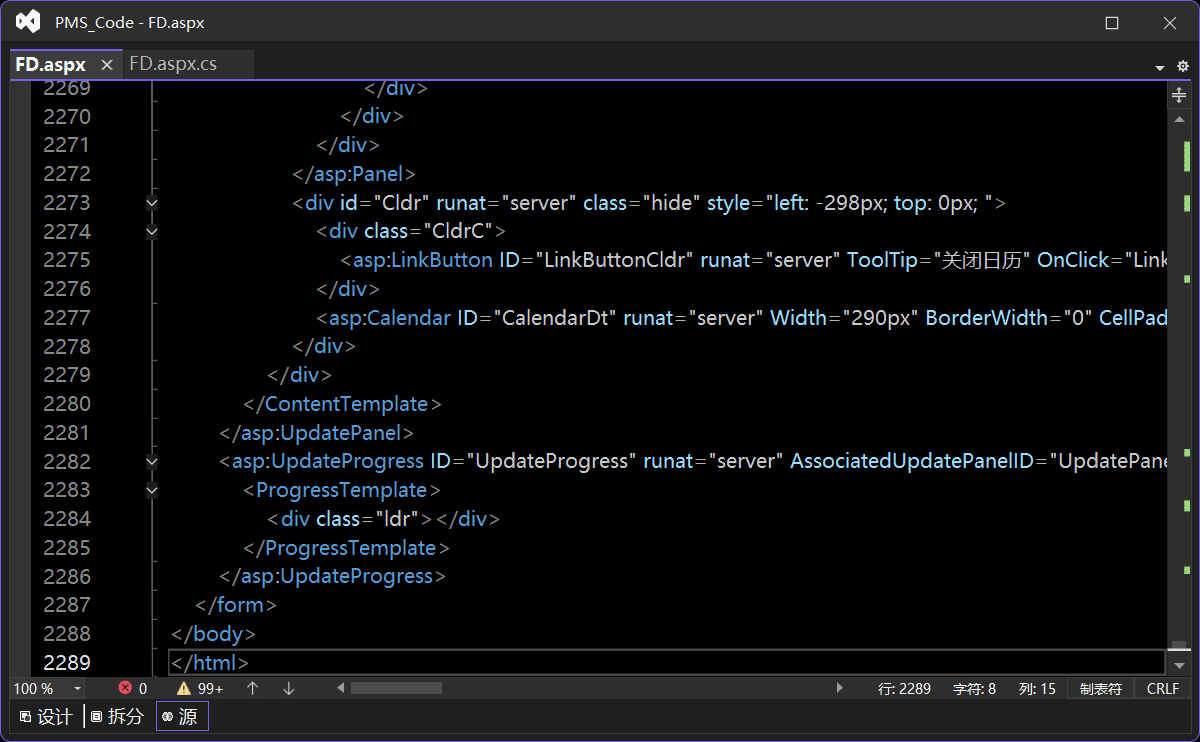This screenshot has height=742, width=1200.
Task: Switch to the FD.aspx.cs tab
Action: pos(173,64)
